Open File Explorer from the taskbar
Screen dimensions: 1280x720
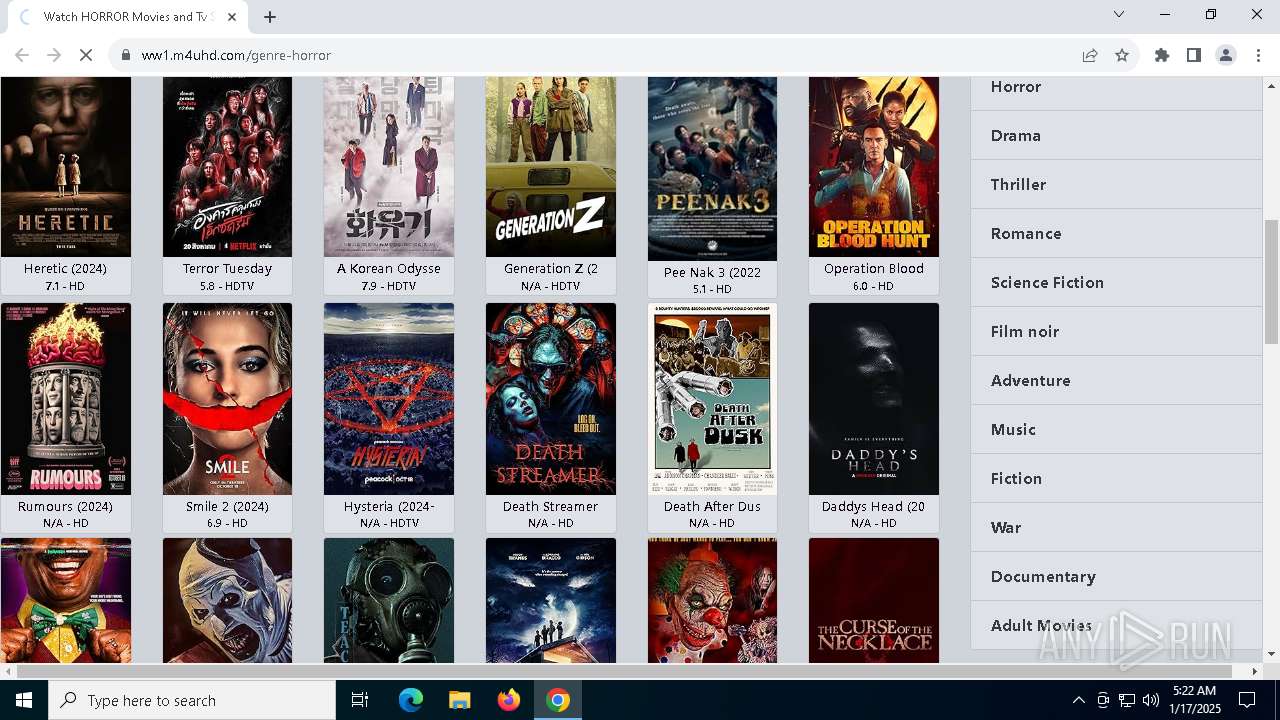pos(460,700)
